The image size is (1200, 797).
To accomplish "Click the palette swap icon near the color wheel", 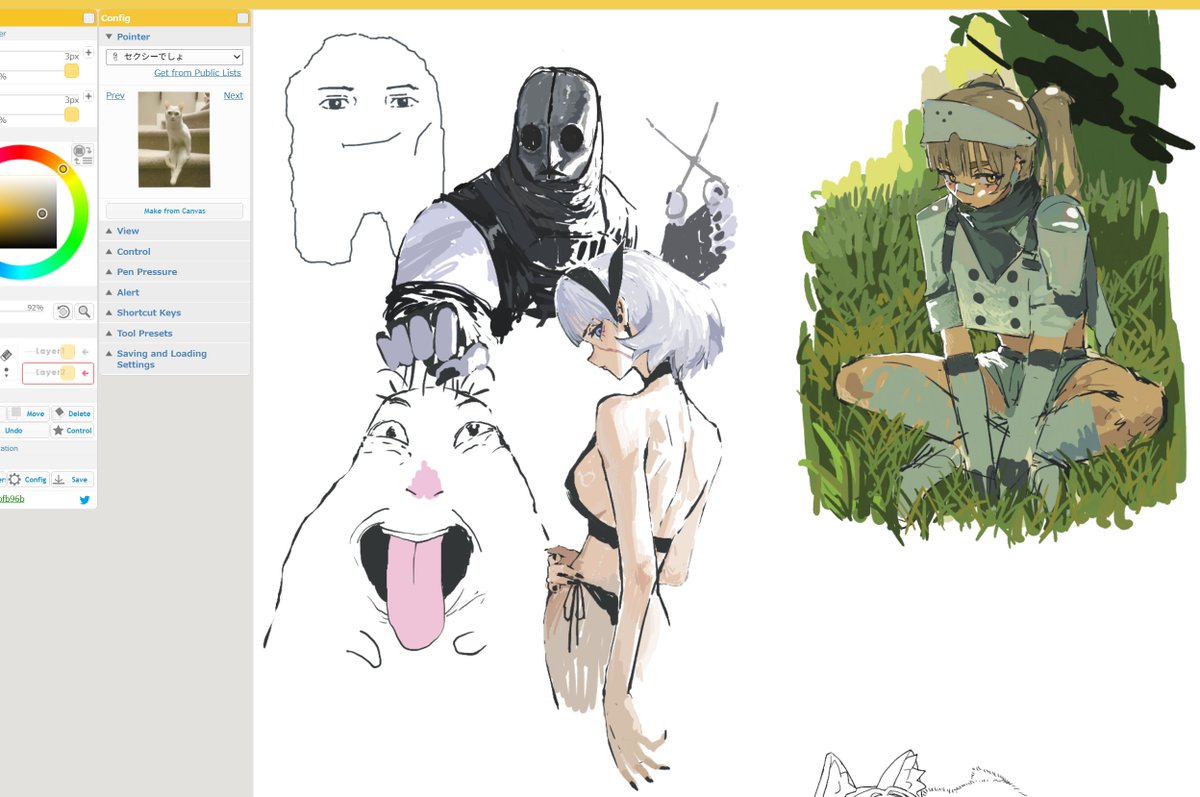I will (x=83, y=154).
